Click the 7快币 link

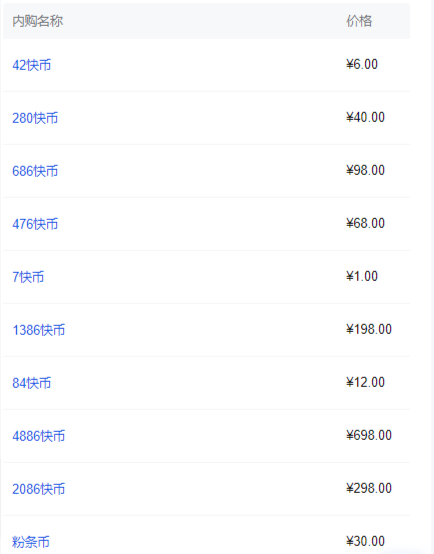click(x=28, y=277)
